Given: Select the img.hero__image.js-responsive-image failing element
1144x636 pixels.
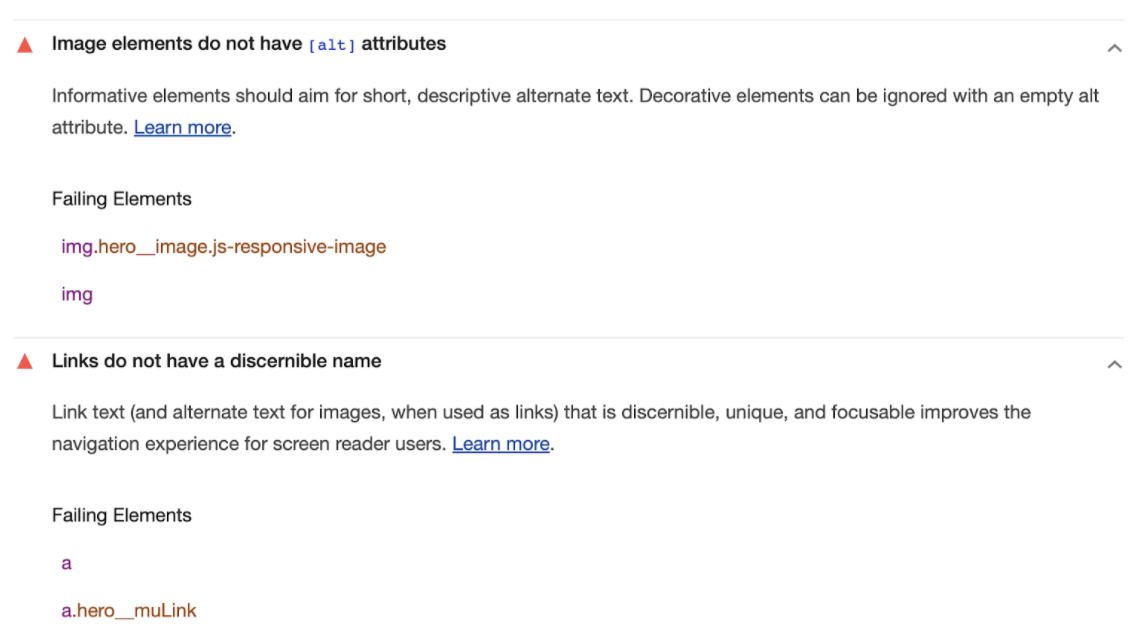Looking at the screenshot, I should (x=221, y=246).
